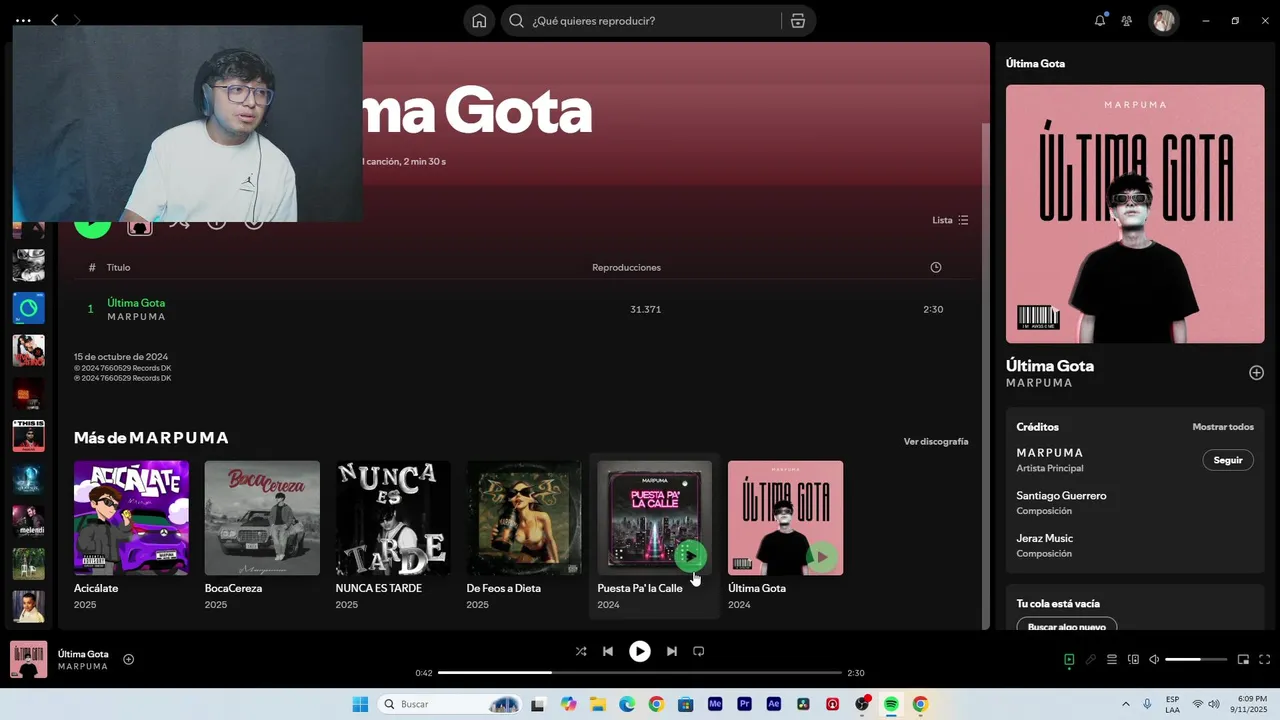Click play count 31.371
Image resolution: width=1280 pixels, height=720 pixels.
pyautogui.click(x=645, y=310)
